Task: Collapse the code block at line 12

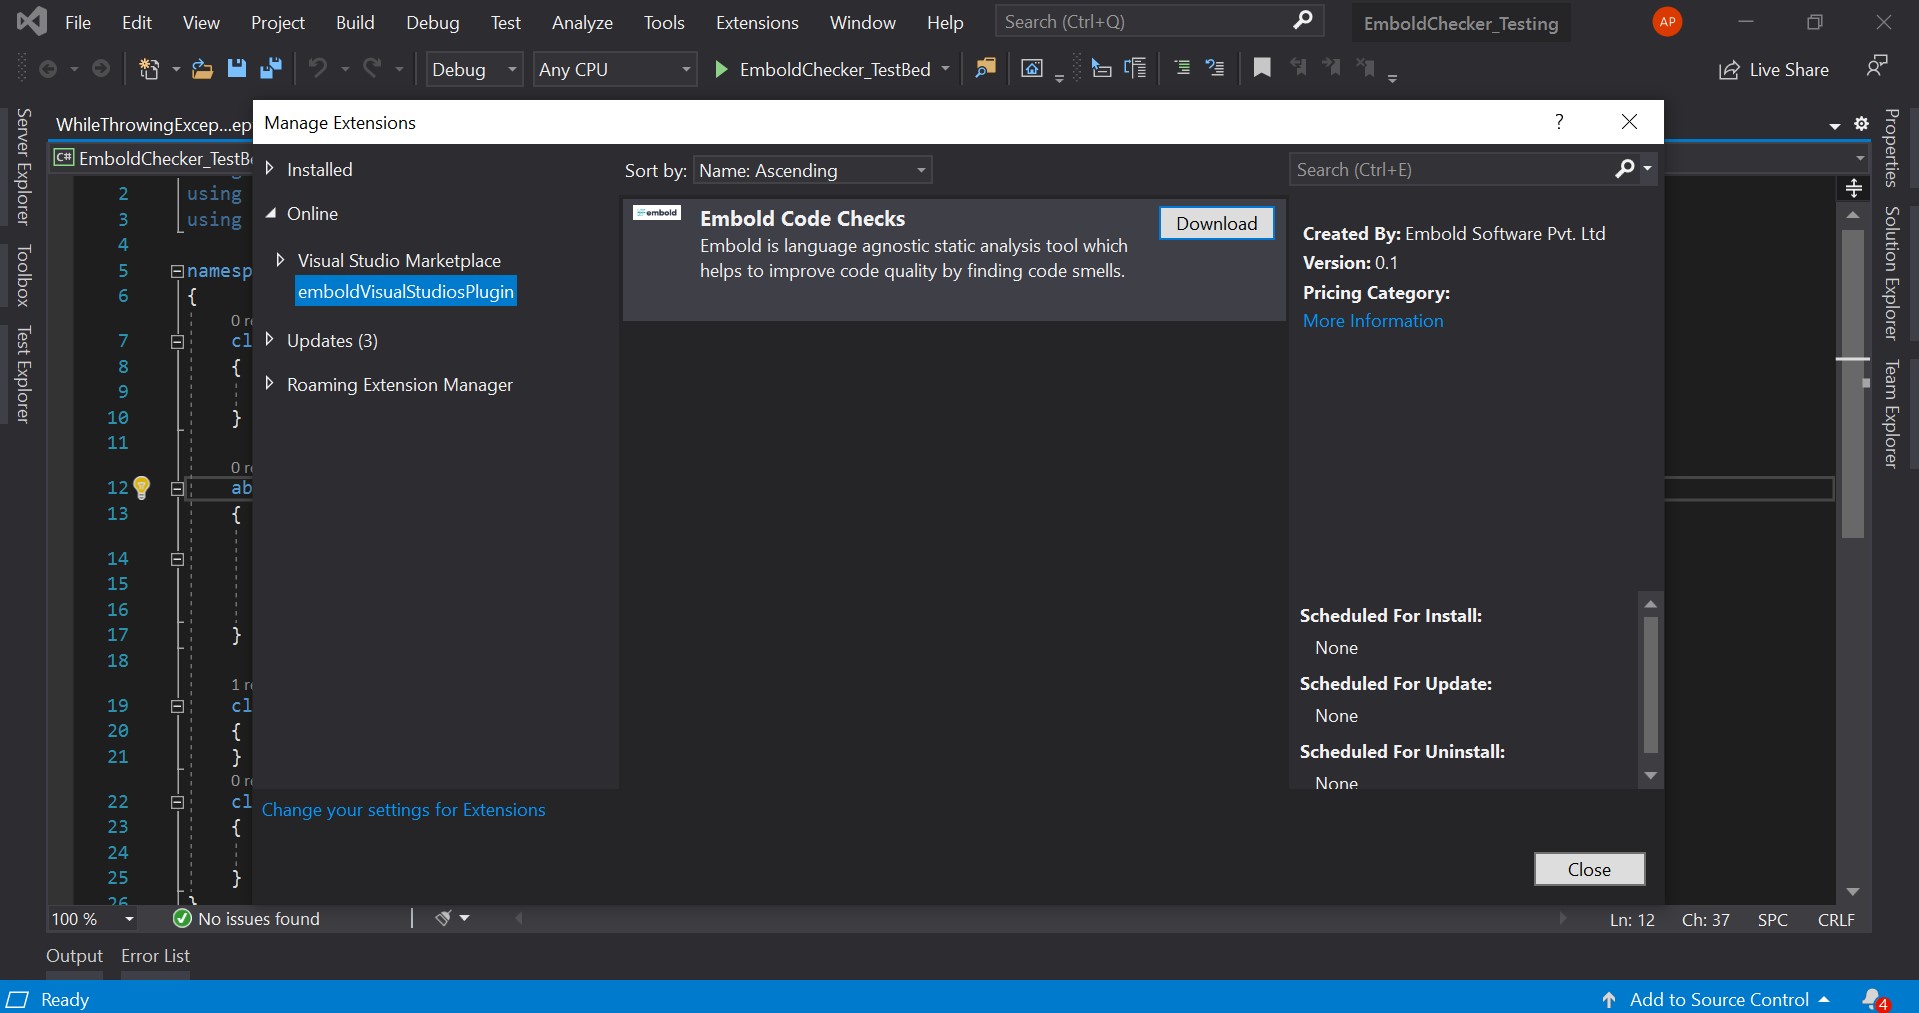Action: (177, 488)
